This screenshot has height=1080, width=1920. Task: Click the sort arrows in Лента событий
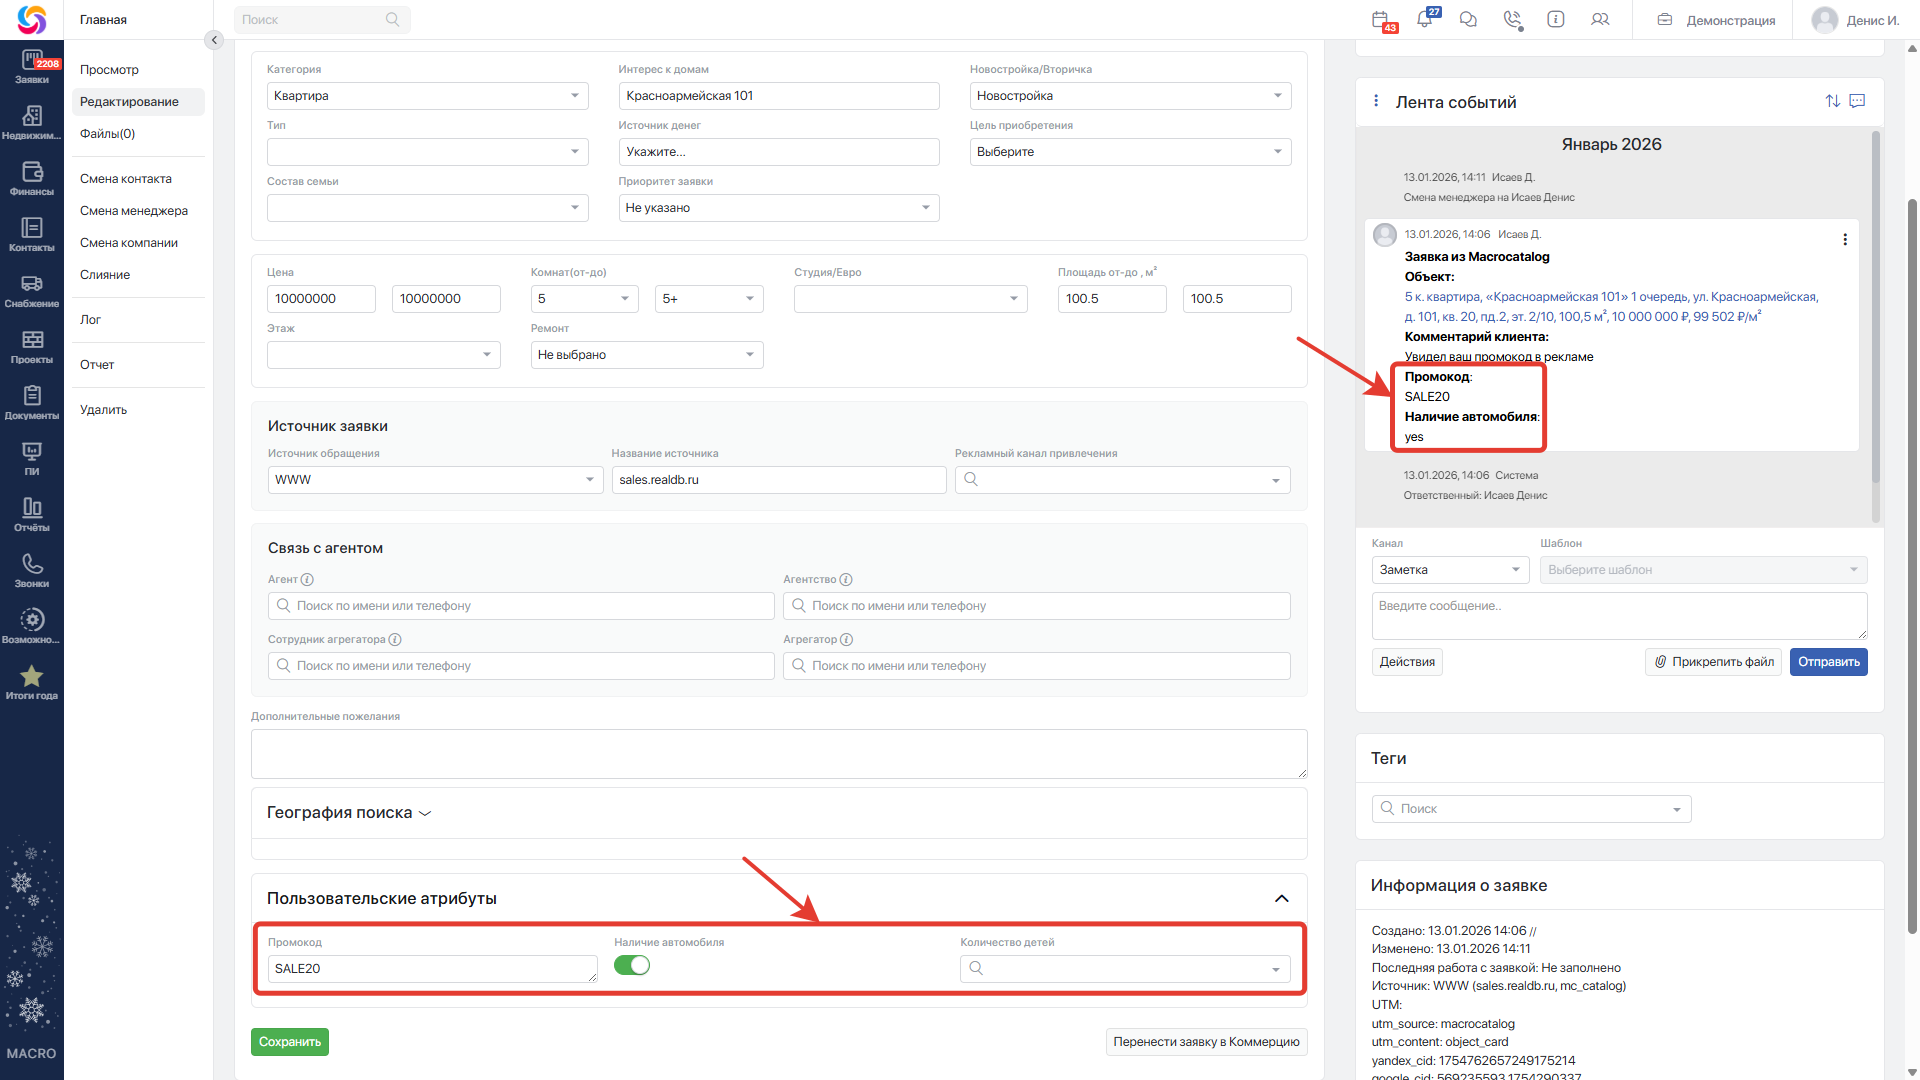coord(1832,101)
